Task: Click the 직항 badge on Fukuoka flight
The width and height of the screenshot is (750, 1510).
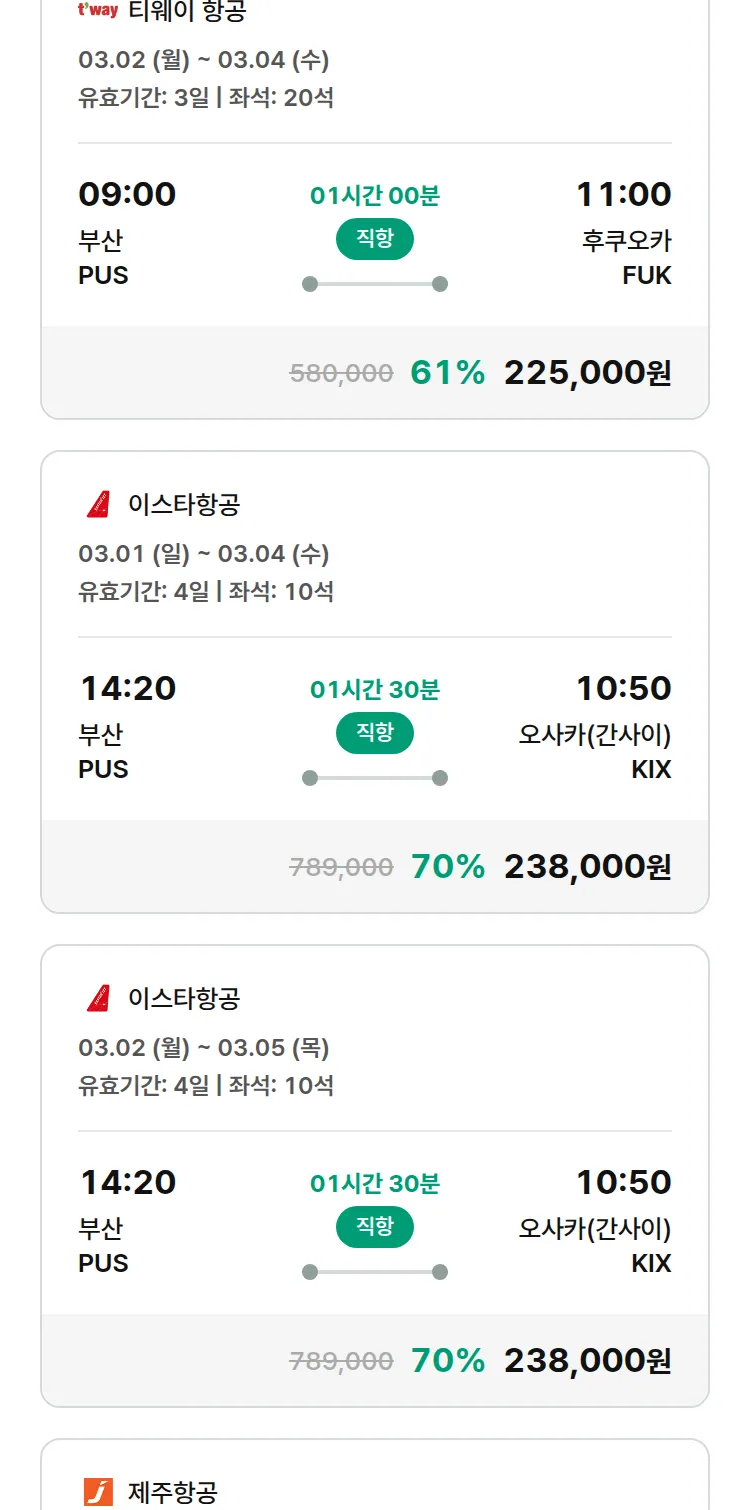Action: 374,240
